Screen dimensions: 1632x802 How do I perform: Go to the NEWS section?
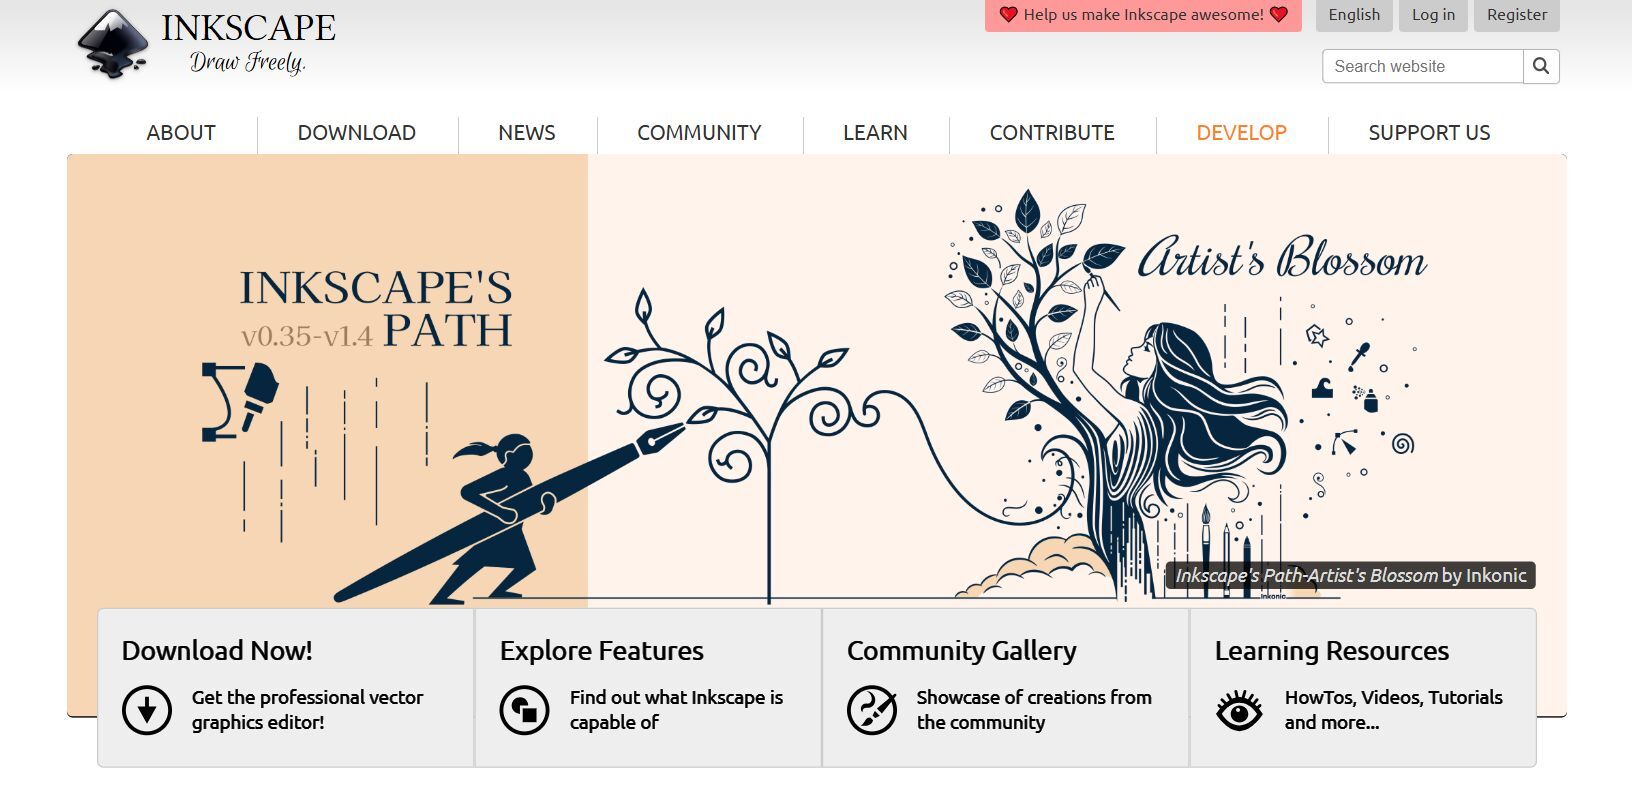pyautogui.click(x=527, y=133)
